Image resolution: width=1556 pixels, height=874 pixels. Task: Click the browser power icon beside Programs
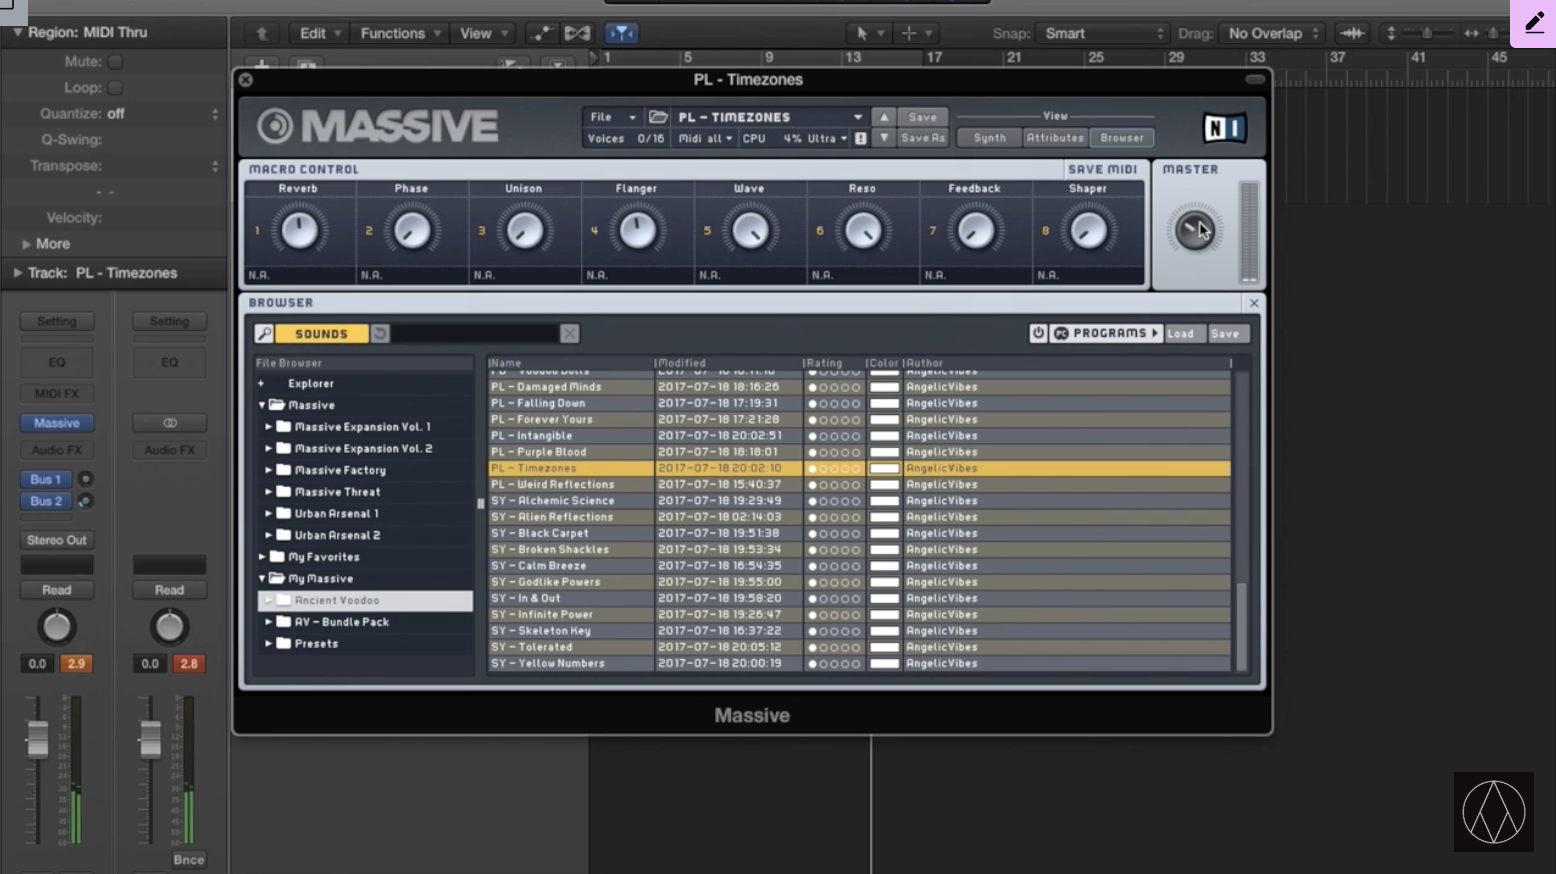1038,333
